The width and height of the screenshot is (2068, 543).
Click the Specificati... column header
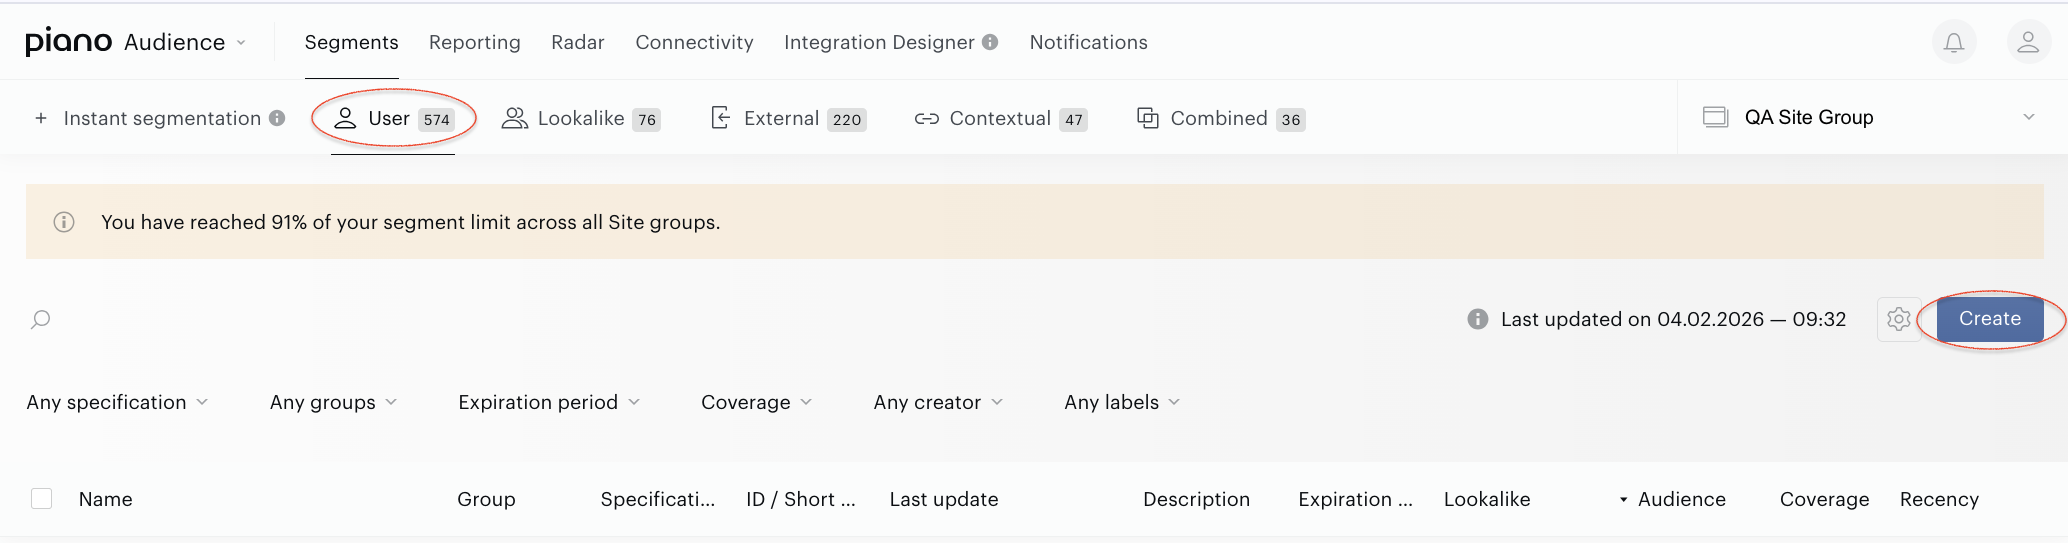pyautogui.click(x=658, y=499)
